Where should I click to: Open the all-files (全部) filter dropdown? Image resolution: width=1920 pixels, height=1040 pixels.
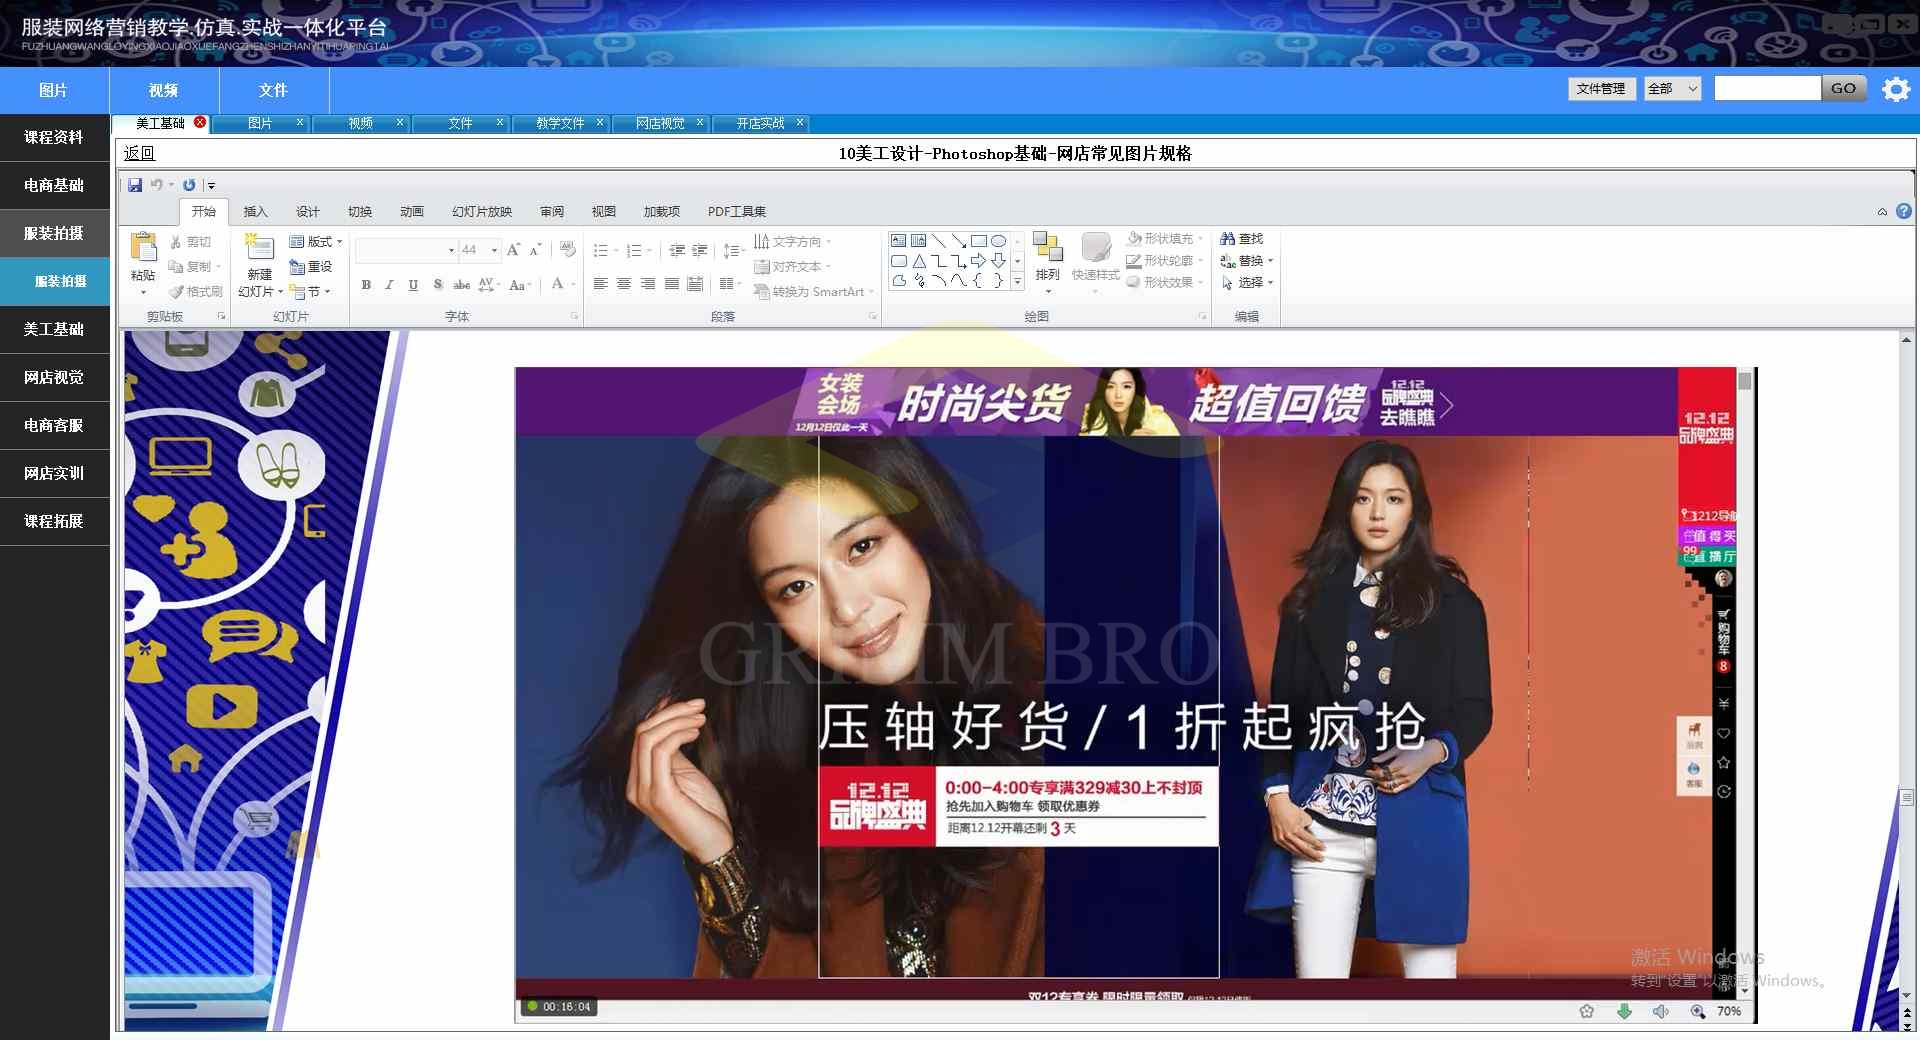1673,89
